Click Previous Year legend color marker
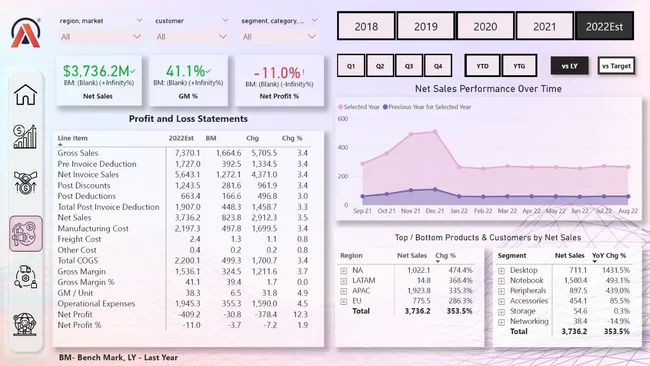The height and width of the screenshot is (366, 650). [x=385, y=107]
